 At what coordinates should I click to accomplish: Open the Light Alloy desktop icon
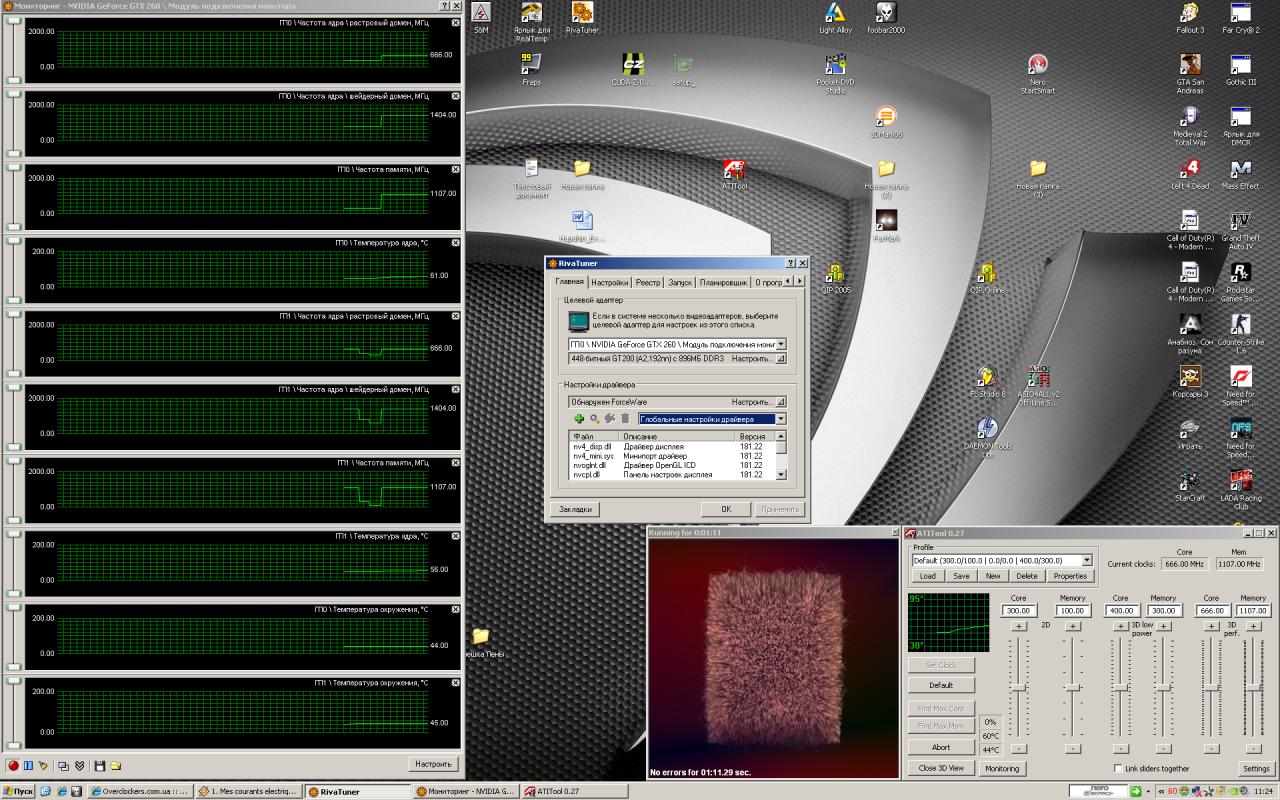835,18
